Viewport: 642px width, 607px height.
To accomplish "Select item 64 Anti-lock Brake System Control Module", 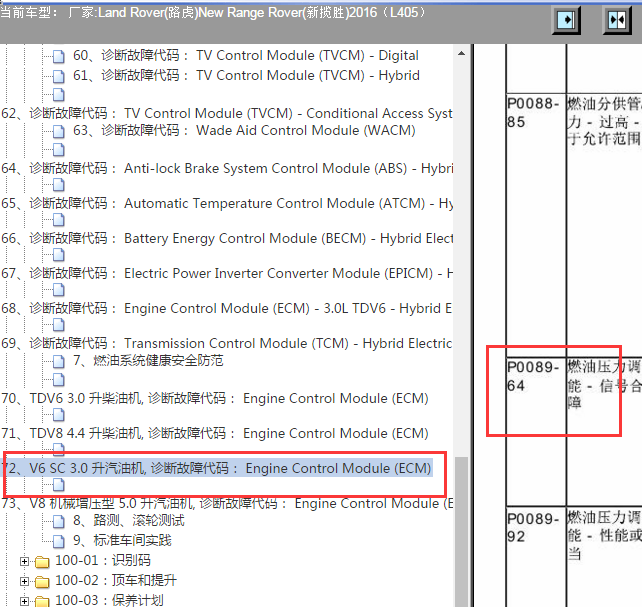I will tap(227, 168).
